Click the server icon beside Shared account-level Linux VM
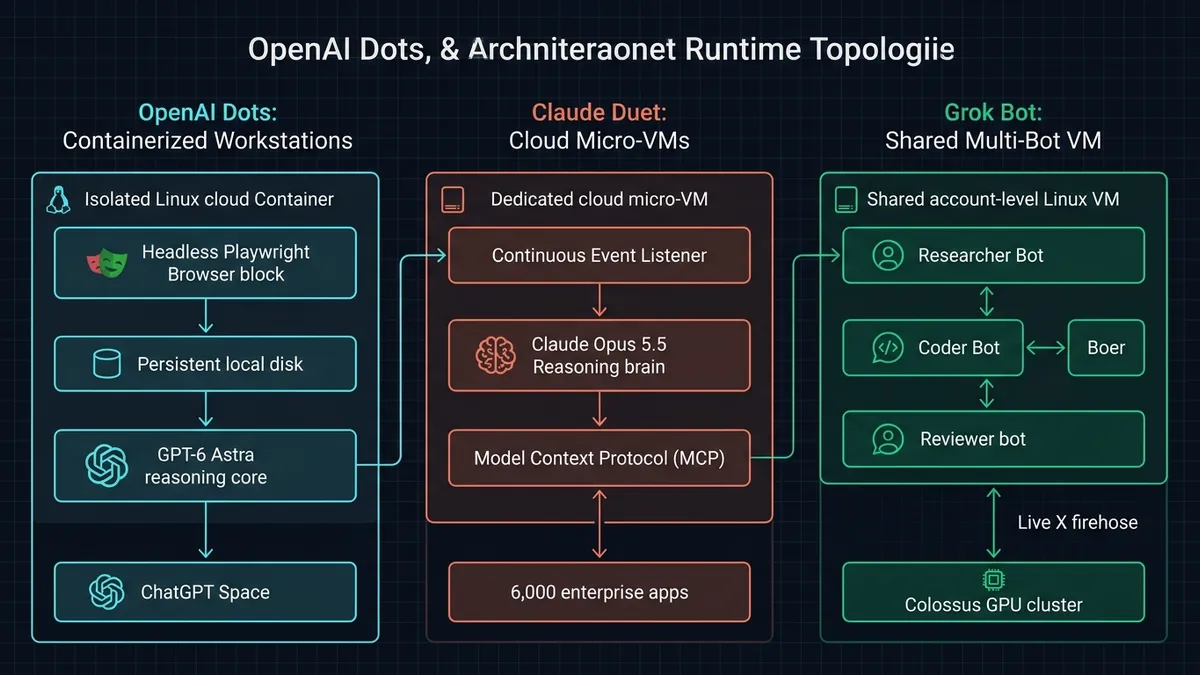Screen dimensions: 1200x675 (x=847, y=199)
